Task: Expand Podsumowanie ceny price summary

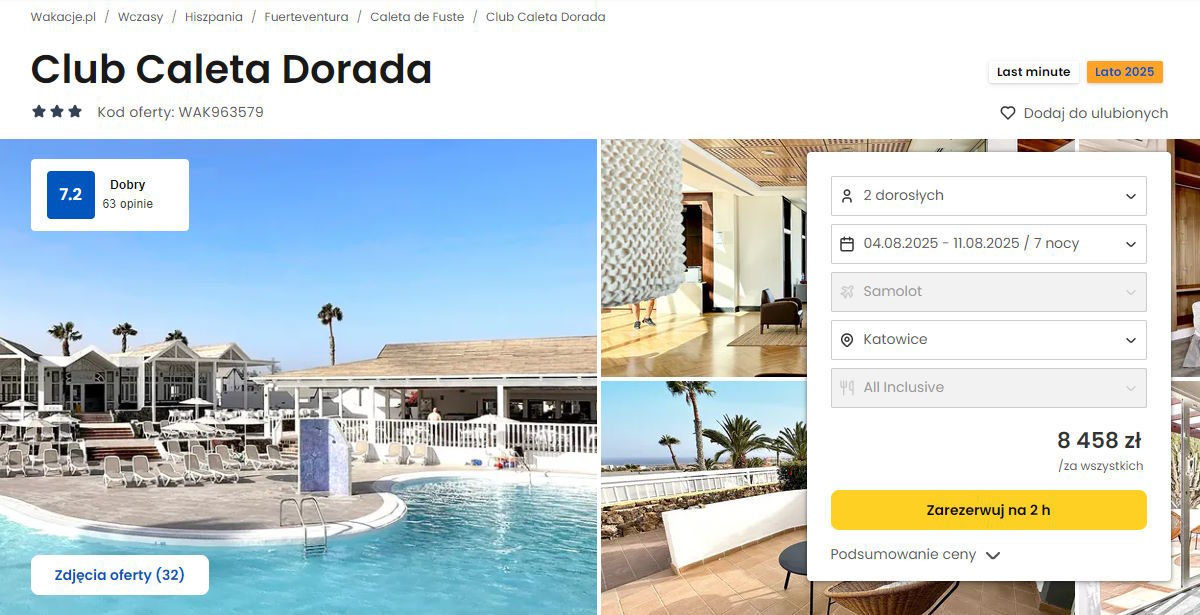Action: 915,555
